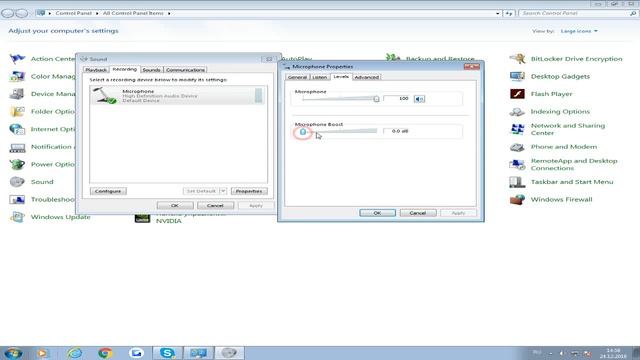Open Internet Options icon

click(x=18, y=129)
